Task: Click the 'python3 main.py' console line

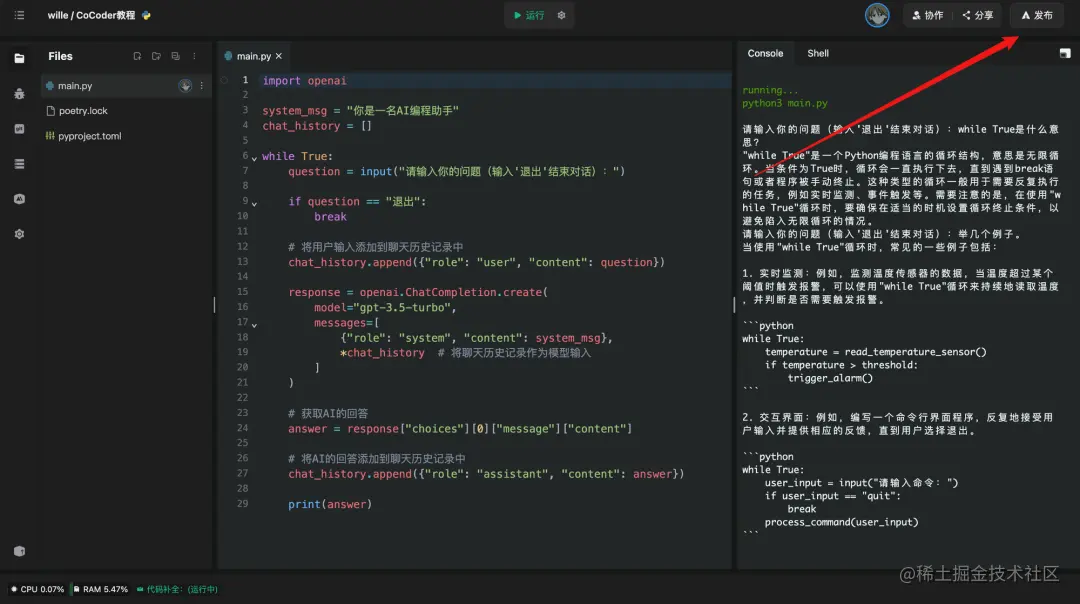Action: click(785, 103)
